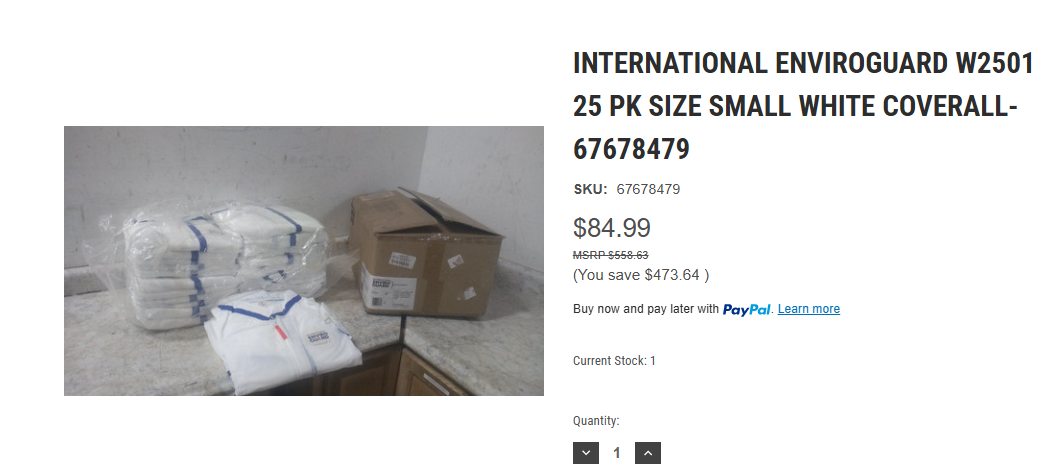The width and height of the screenshot is (1059, 474).
Task: Click the SKU number 67678479
Action: coord(648,189)
